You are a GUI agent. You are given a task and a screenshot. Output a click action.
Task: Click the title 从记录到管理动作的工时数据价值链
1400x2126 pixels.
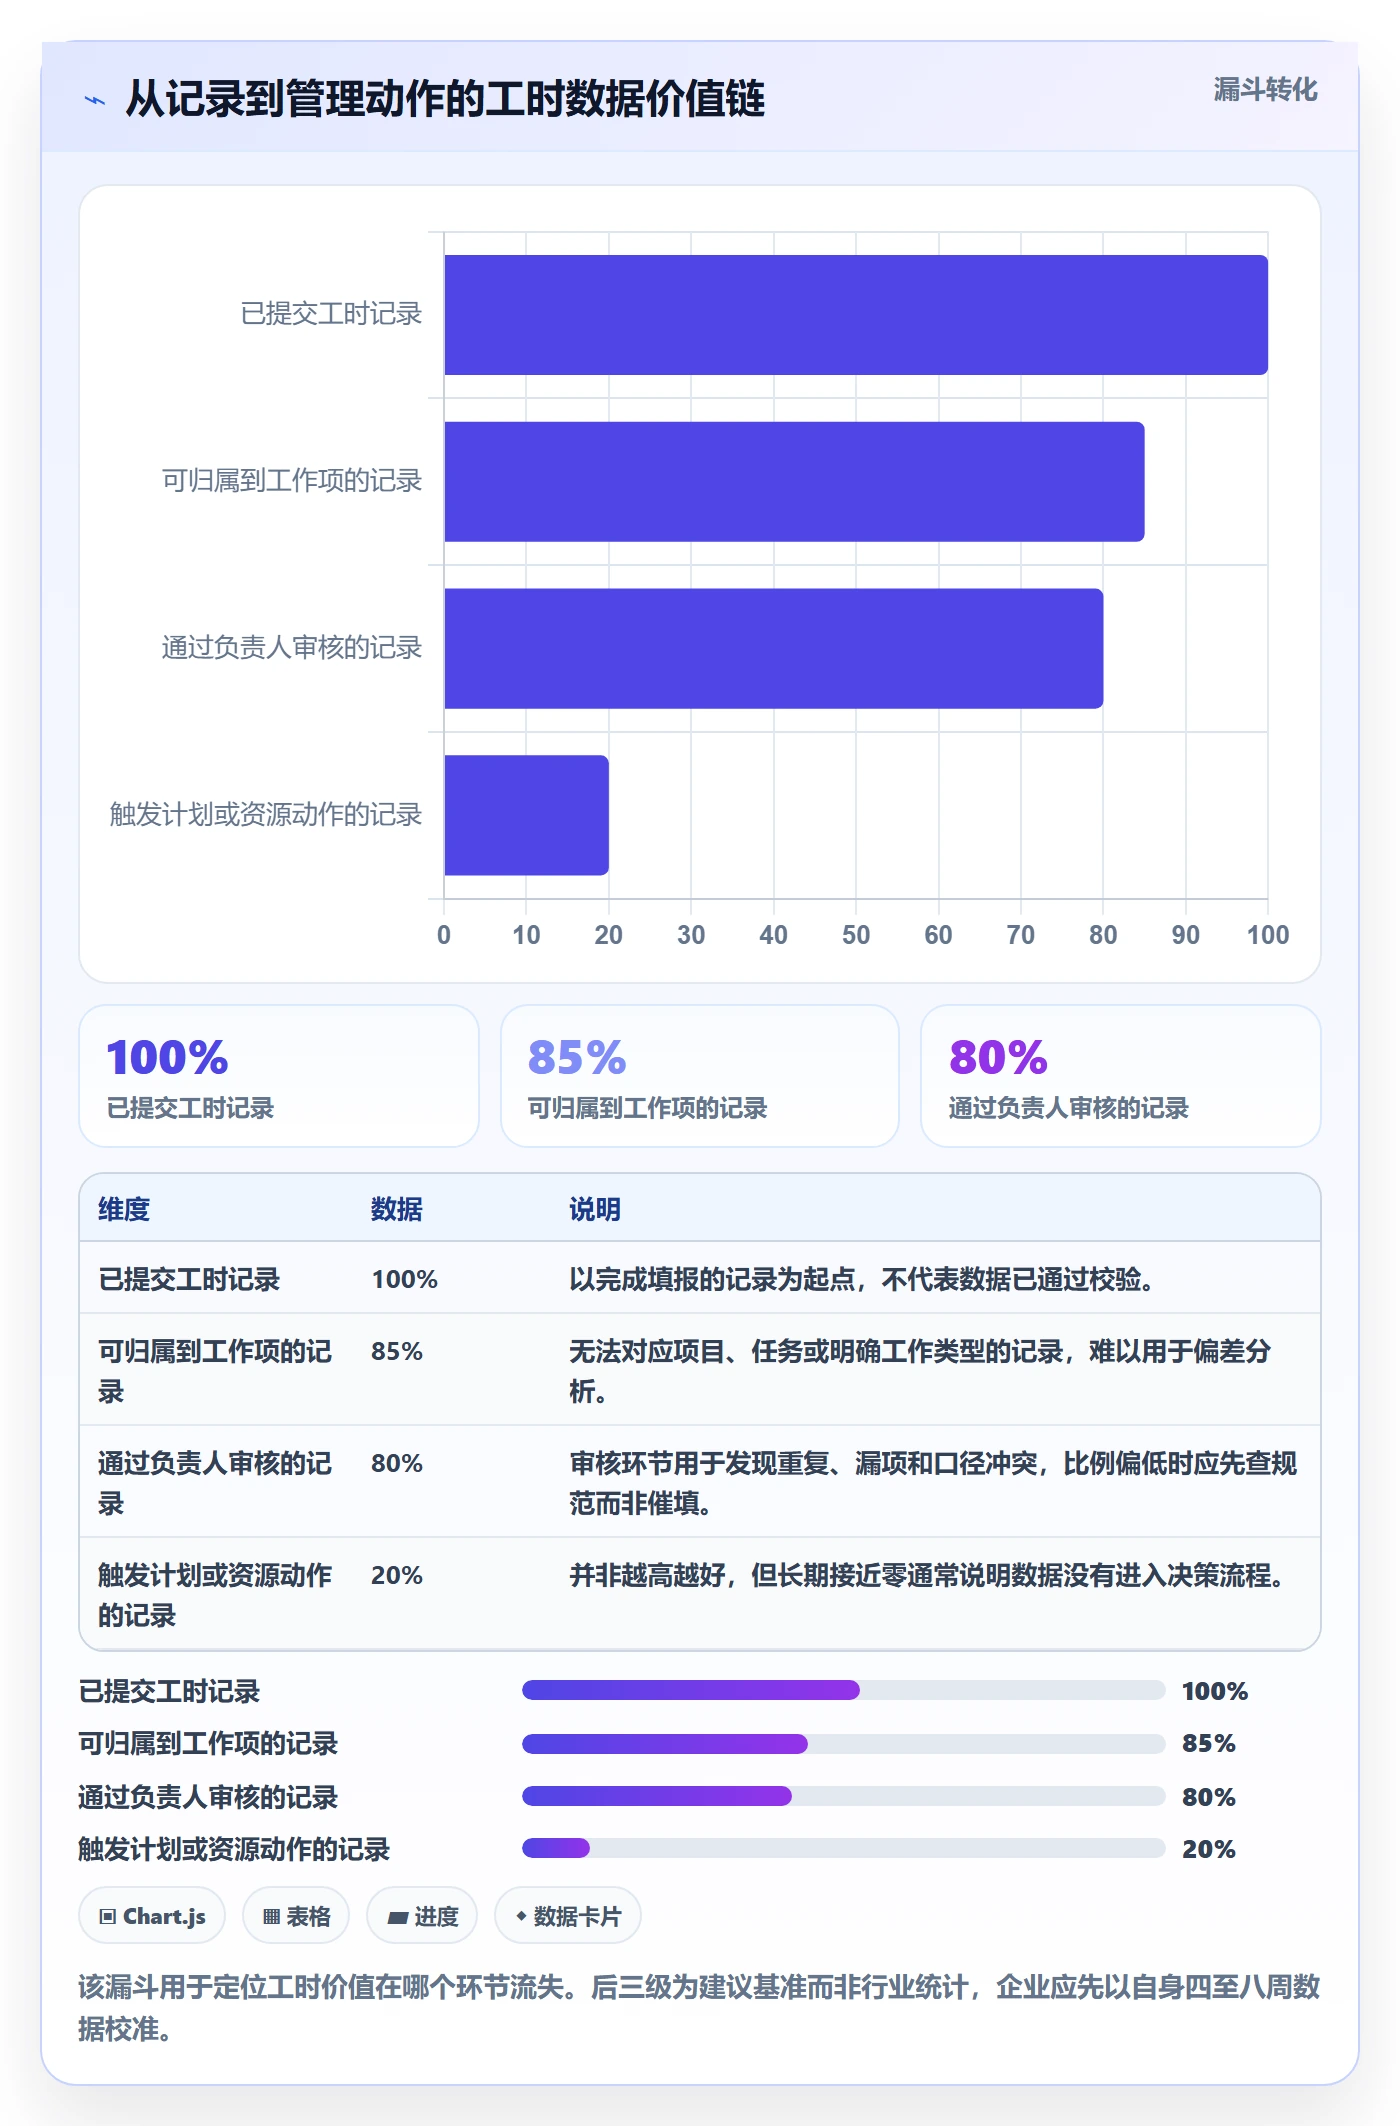click(x=445, y=99)
